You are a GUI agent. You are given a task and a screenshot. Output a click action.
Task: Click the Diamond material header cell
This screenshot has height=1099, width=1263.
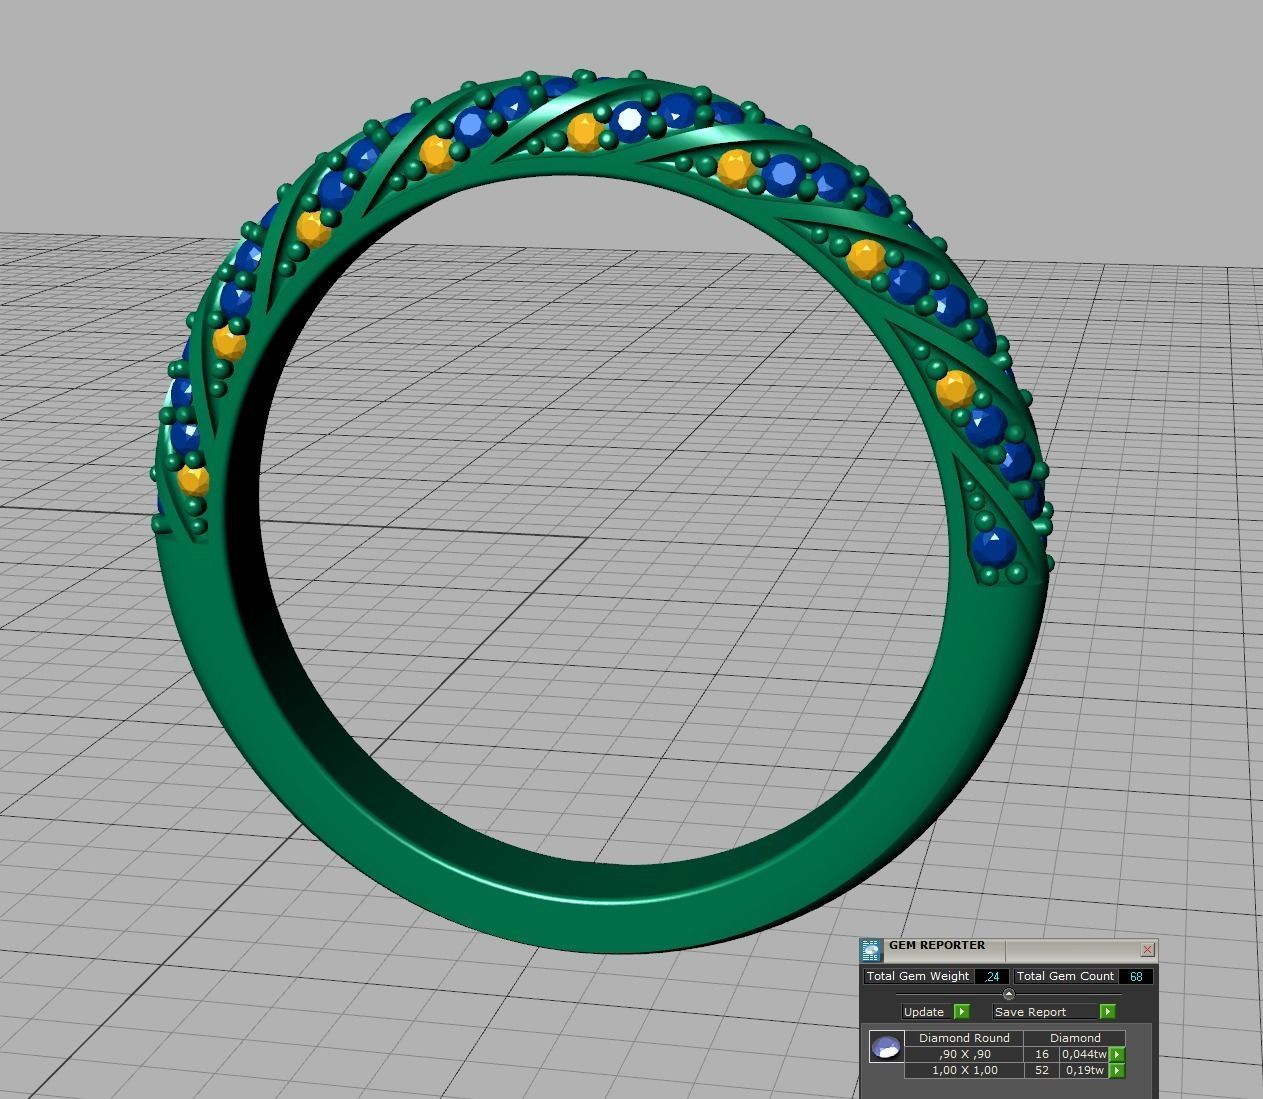tap(1075, 1038)
